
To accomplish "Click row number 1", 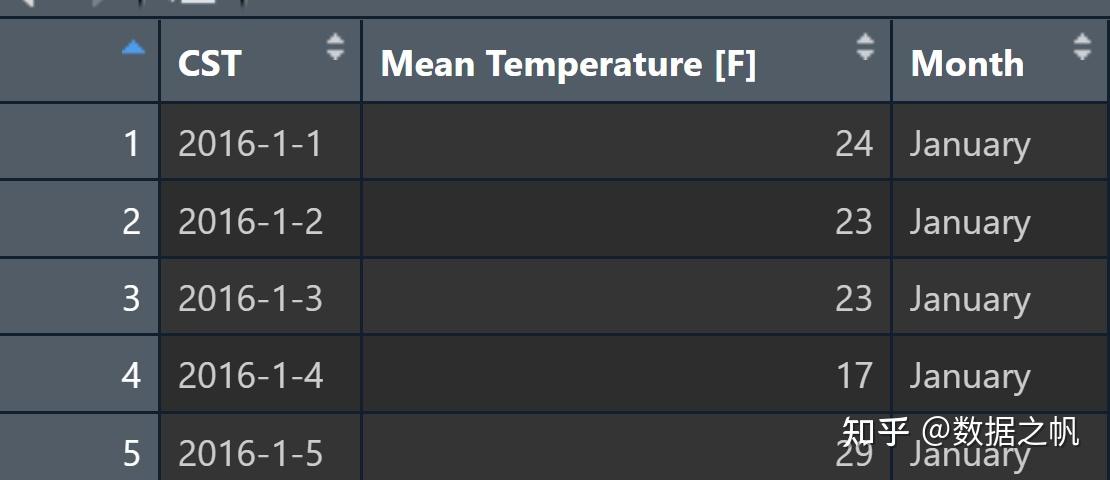I will tap(131, 144).
